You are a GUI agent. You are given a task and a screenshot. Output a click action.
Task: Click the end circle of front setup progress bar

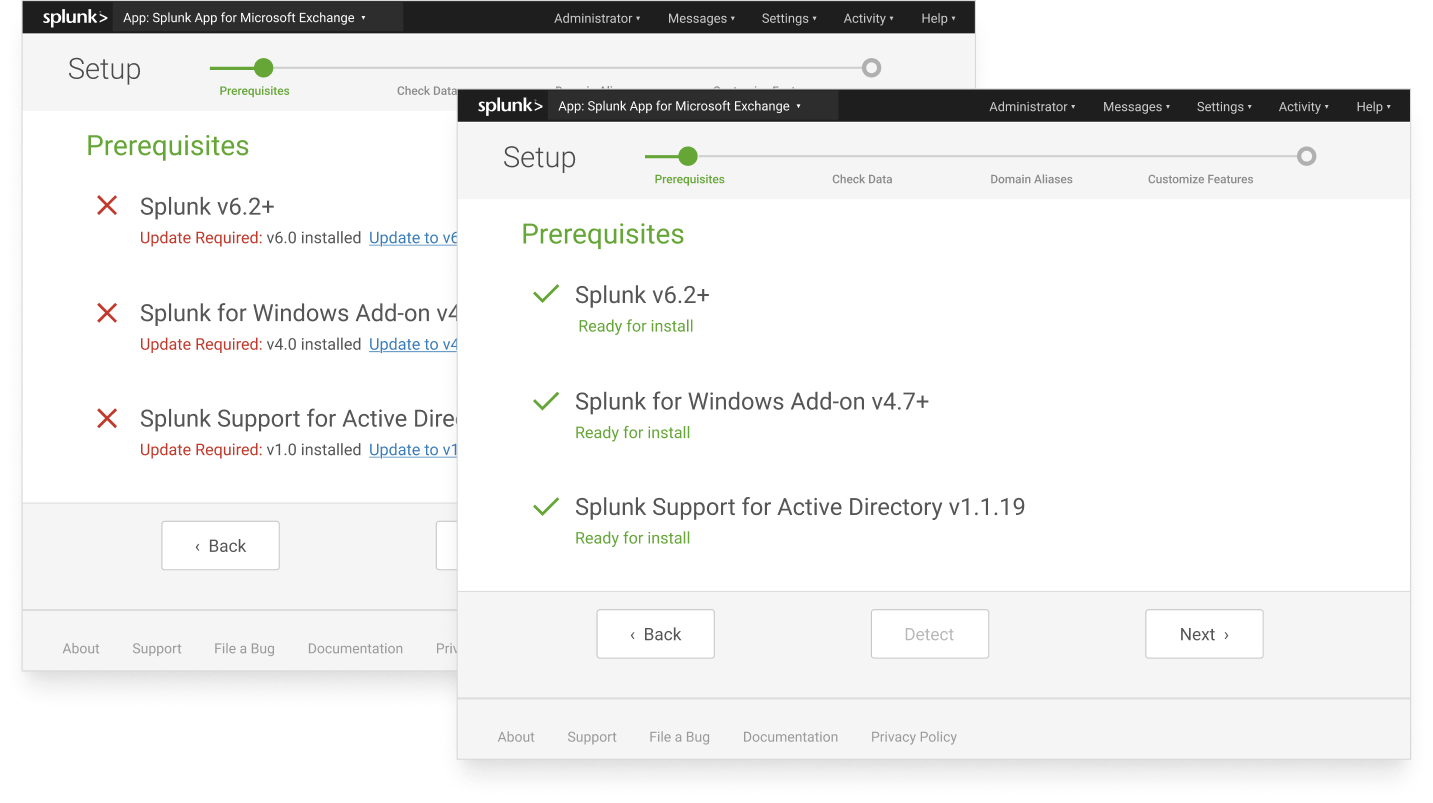point(1306,156)
